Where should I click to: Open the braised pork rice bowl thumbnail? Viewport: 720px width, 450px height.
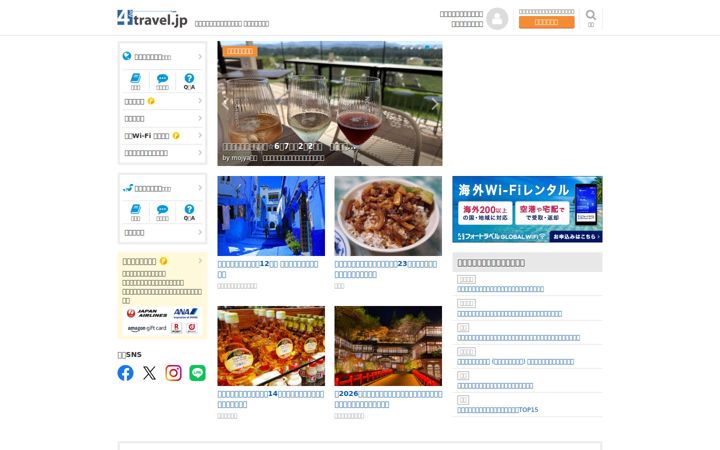pos(388,216)
